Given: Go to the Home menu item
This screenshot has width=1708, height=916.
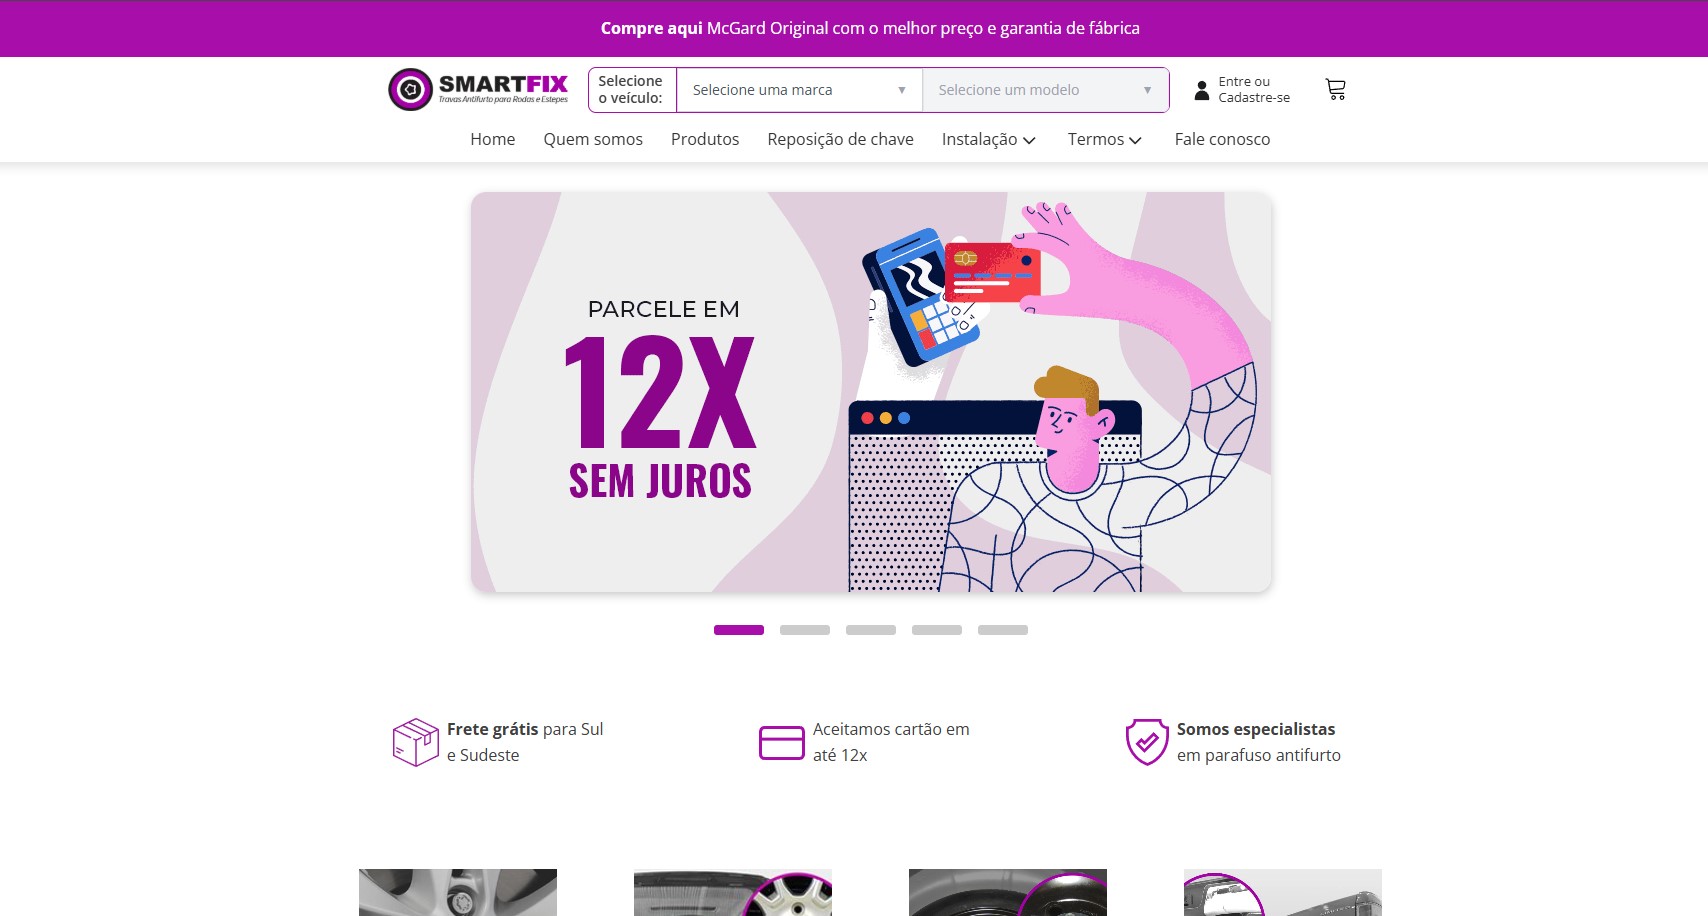Looking at the screenshot, I should pos(493,139).
